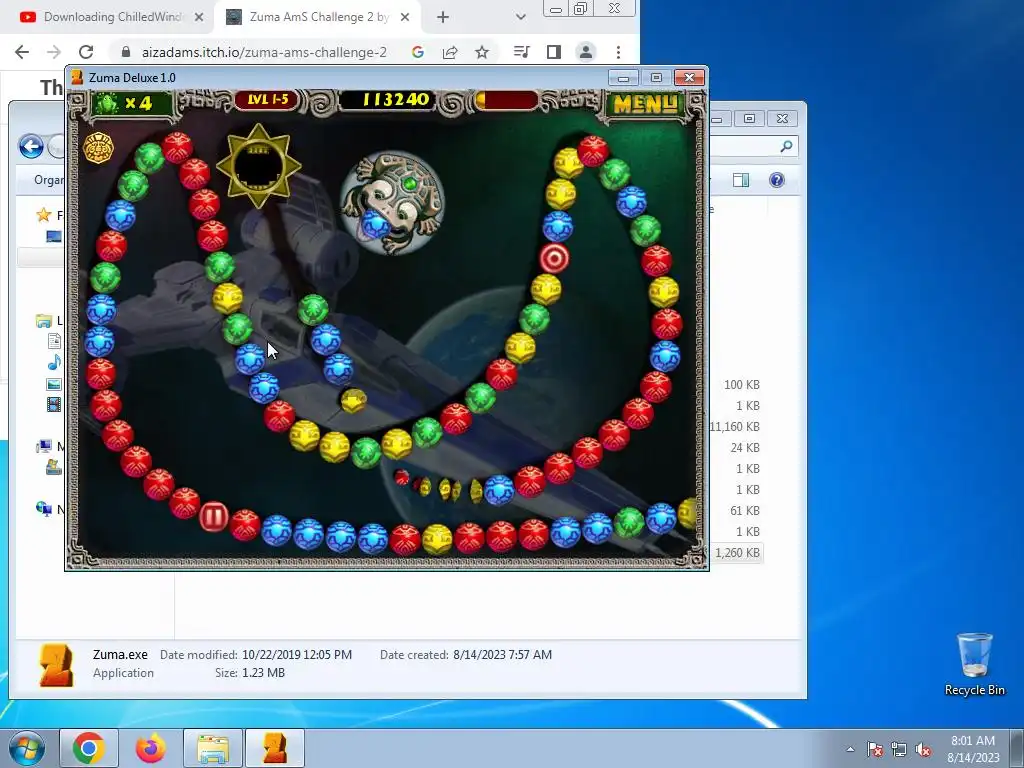The image size is (1024, 768).
Task: Close the Zuma AmS Challenge tab
Action: (x=405, y=17)
